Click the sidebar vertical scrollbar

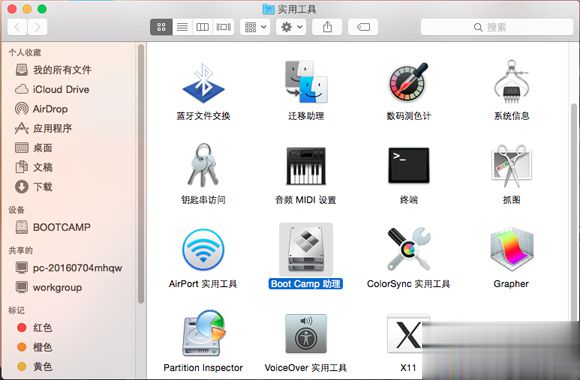point(141,174)
